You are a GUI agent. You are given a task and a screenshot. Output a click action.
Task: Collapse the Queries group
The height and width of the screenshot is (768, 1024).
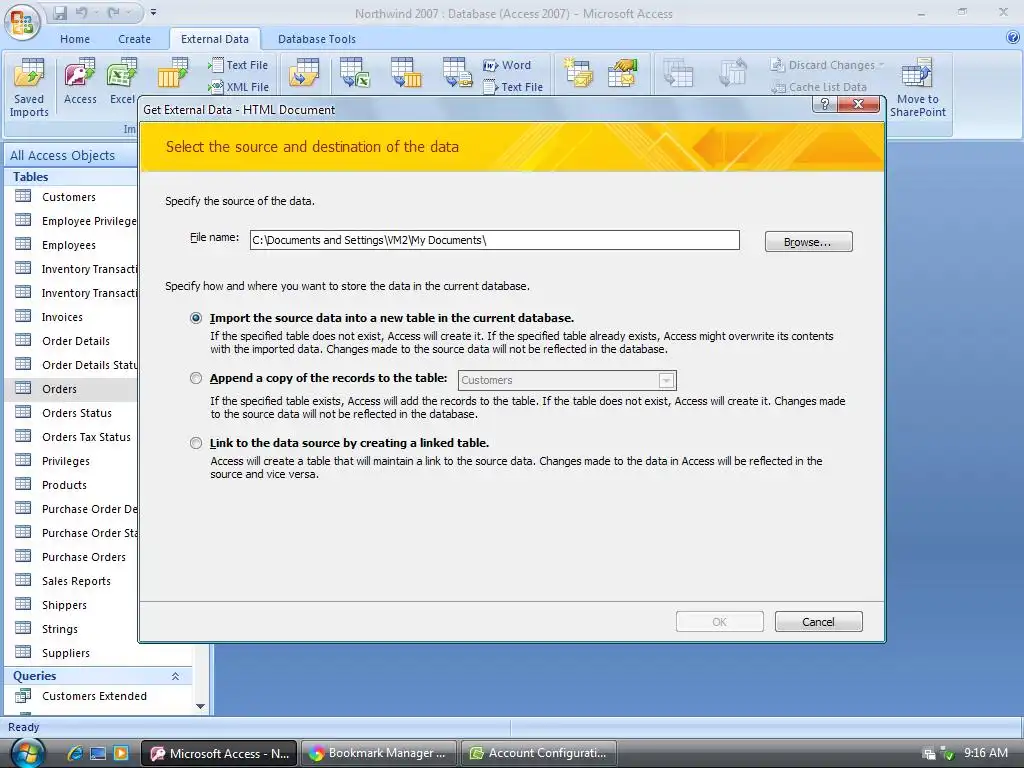[x=175, y=676]
